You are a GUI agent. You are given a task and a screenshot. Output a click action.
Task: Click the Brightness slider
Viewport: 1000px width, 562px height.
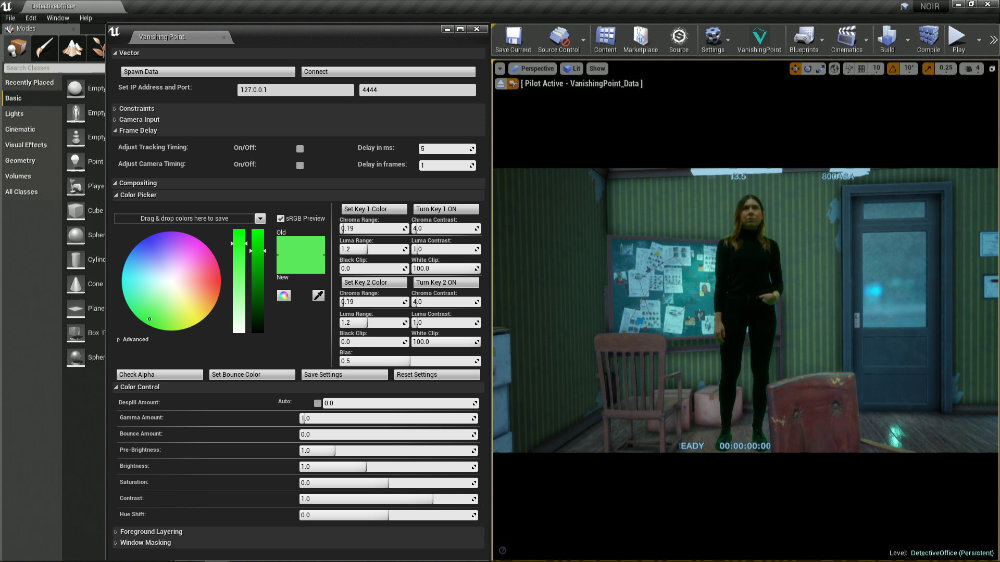pos(388,466)
